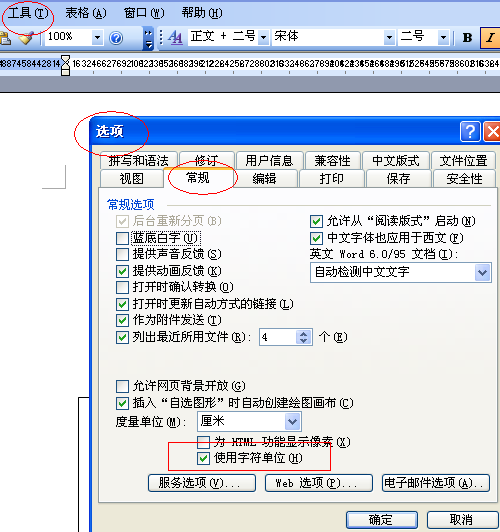Click the ruler's first-line indent marker
The width and height of the screenshot is (500, 532).
pos(65,60)
